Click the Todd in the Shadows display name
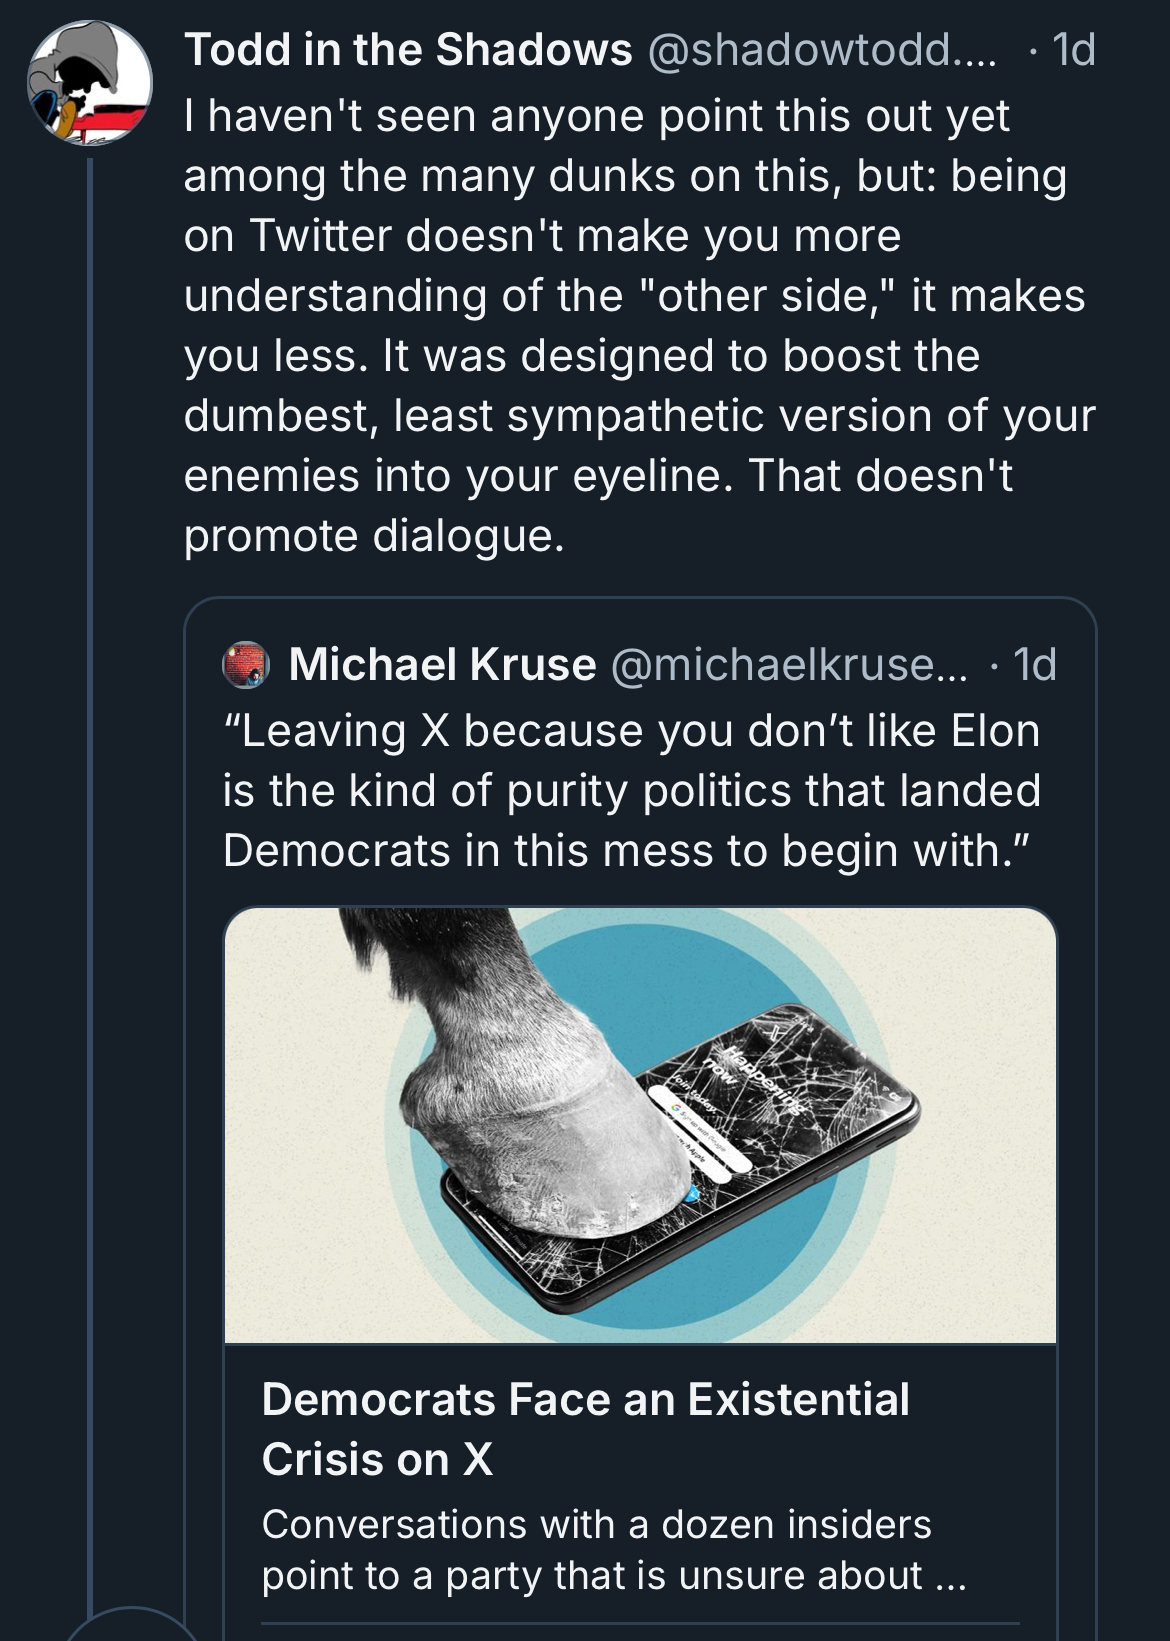This screenshot has width=1170, height=1641. click(408, 50)
